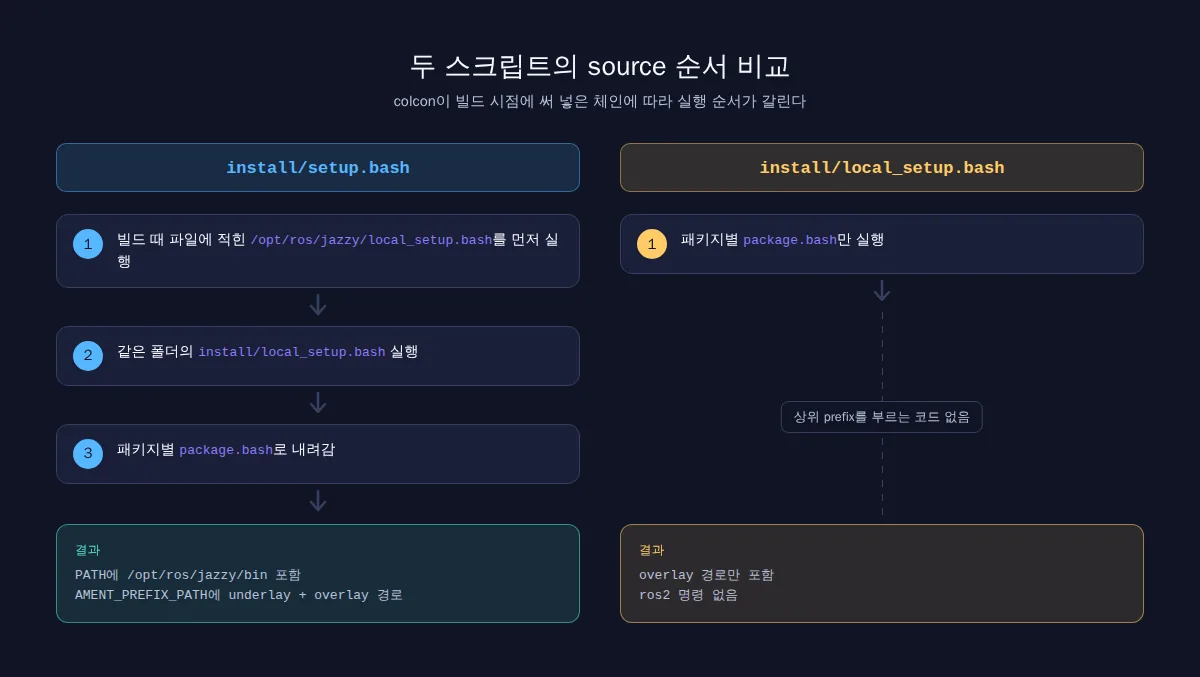The height and width of the screenshot is (677, 1200).
Task: Click the code "/opt/ros/jazzy/local_setup.bash" in step 1
Action: coord(371,240)
